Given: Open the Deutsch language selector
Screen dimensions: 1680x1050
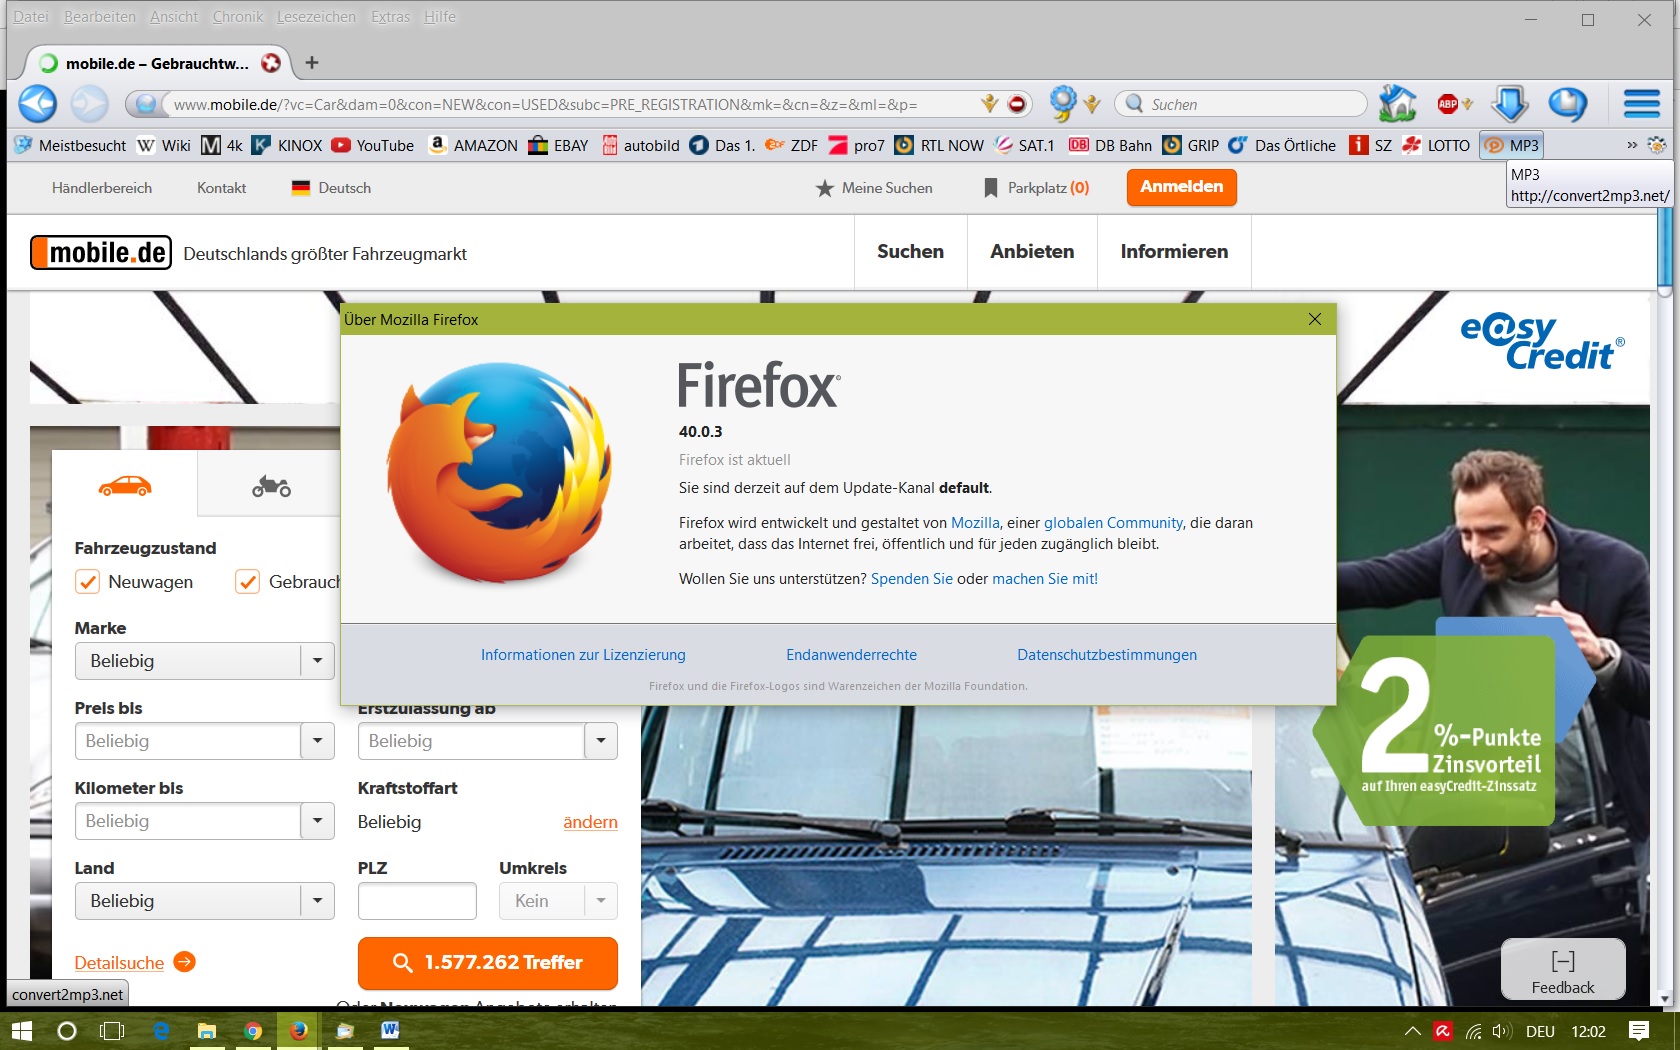Looking at the screenshot, I should (x=331, y=188).
